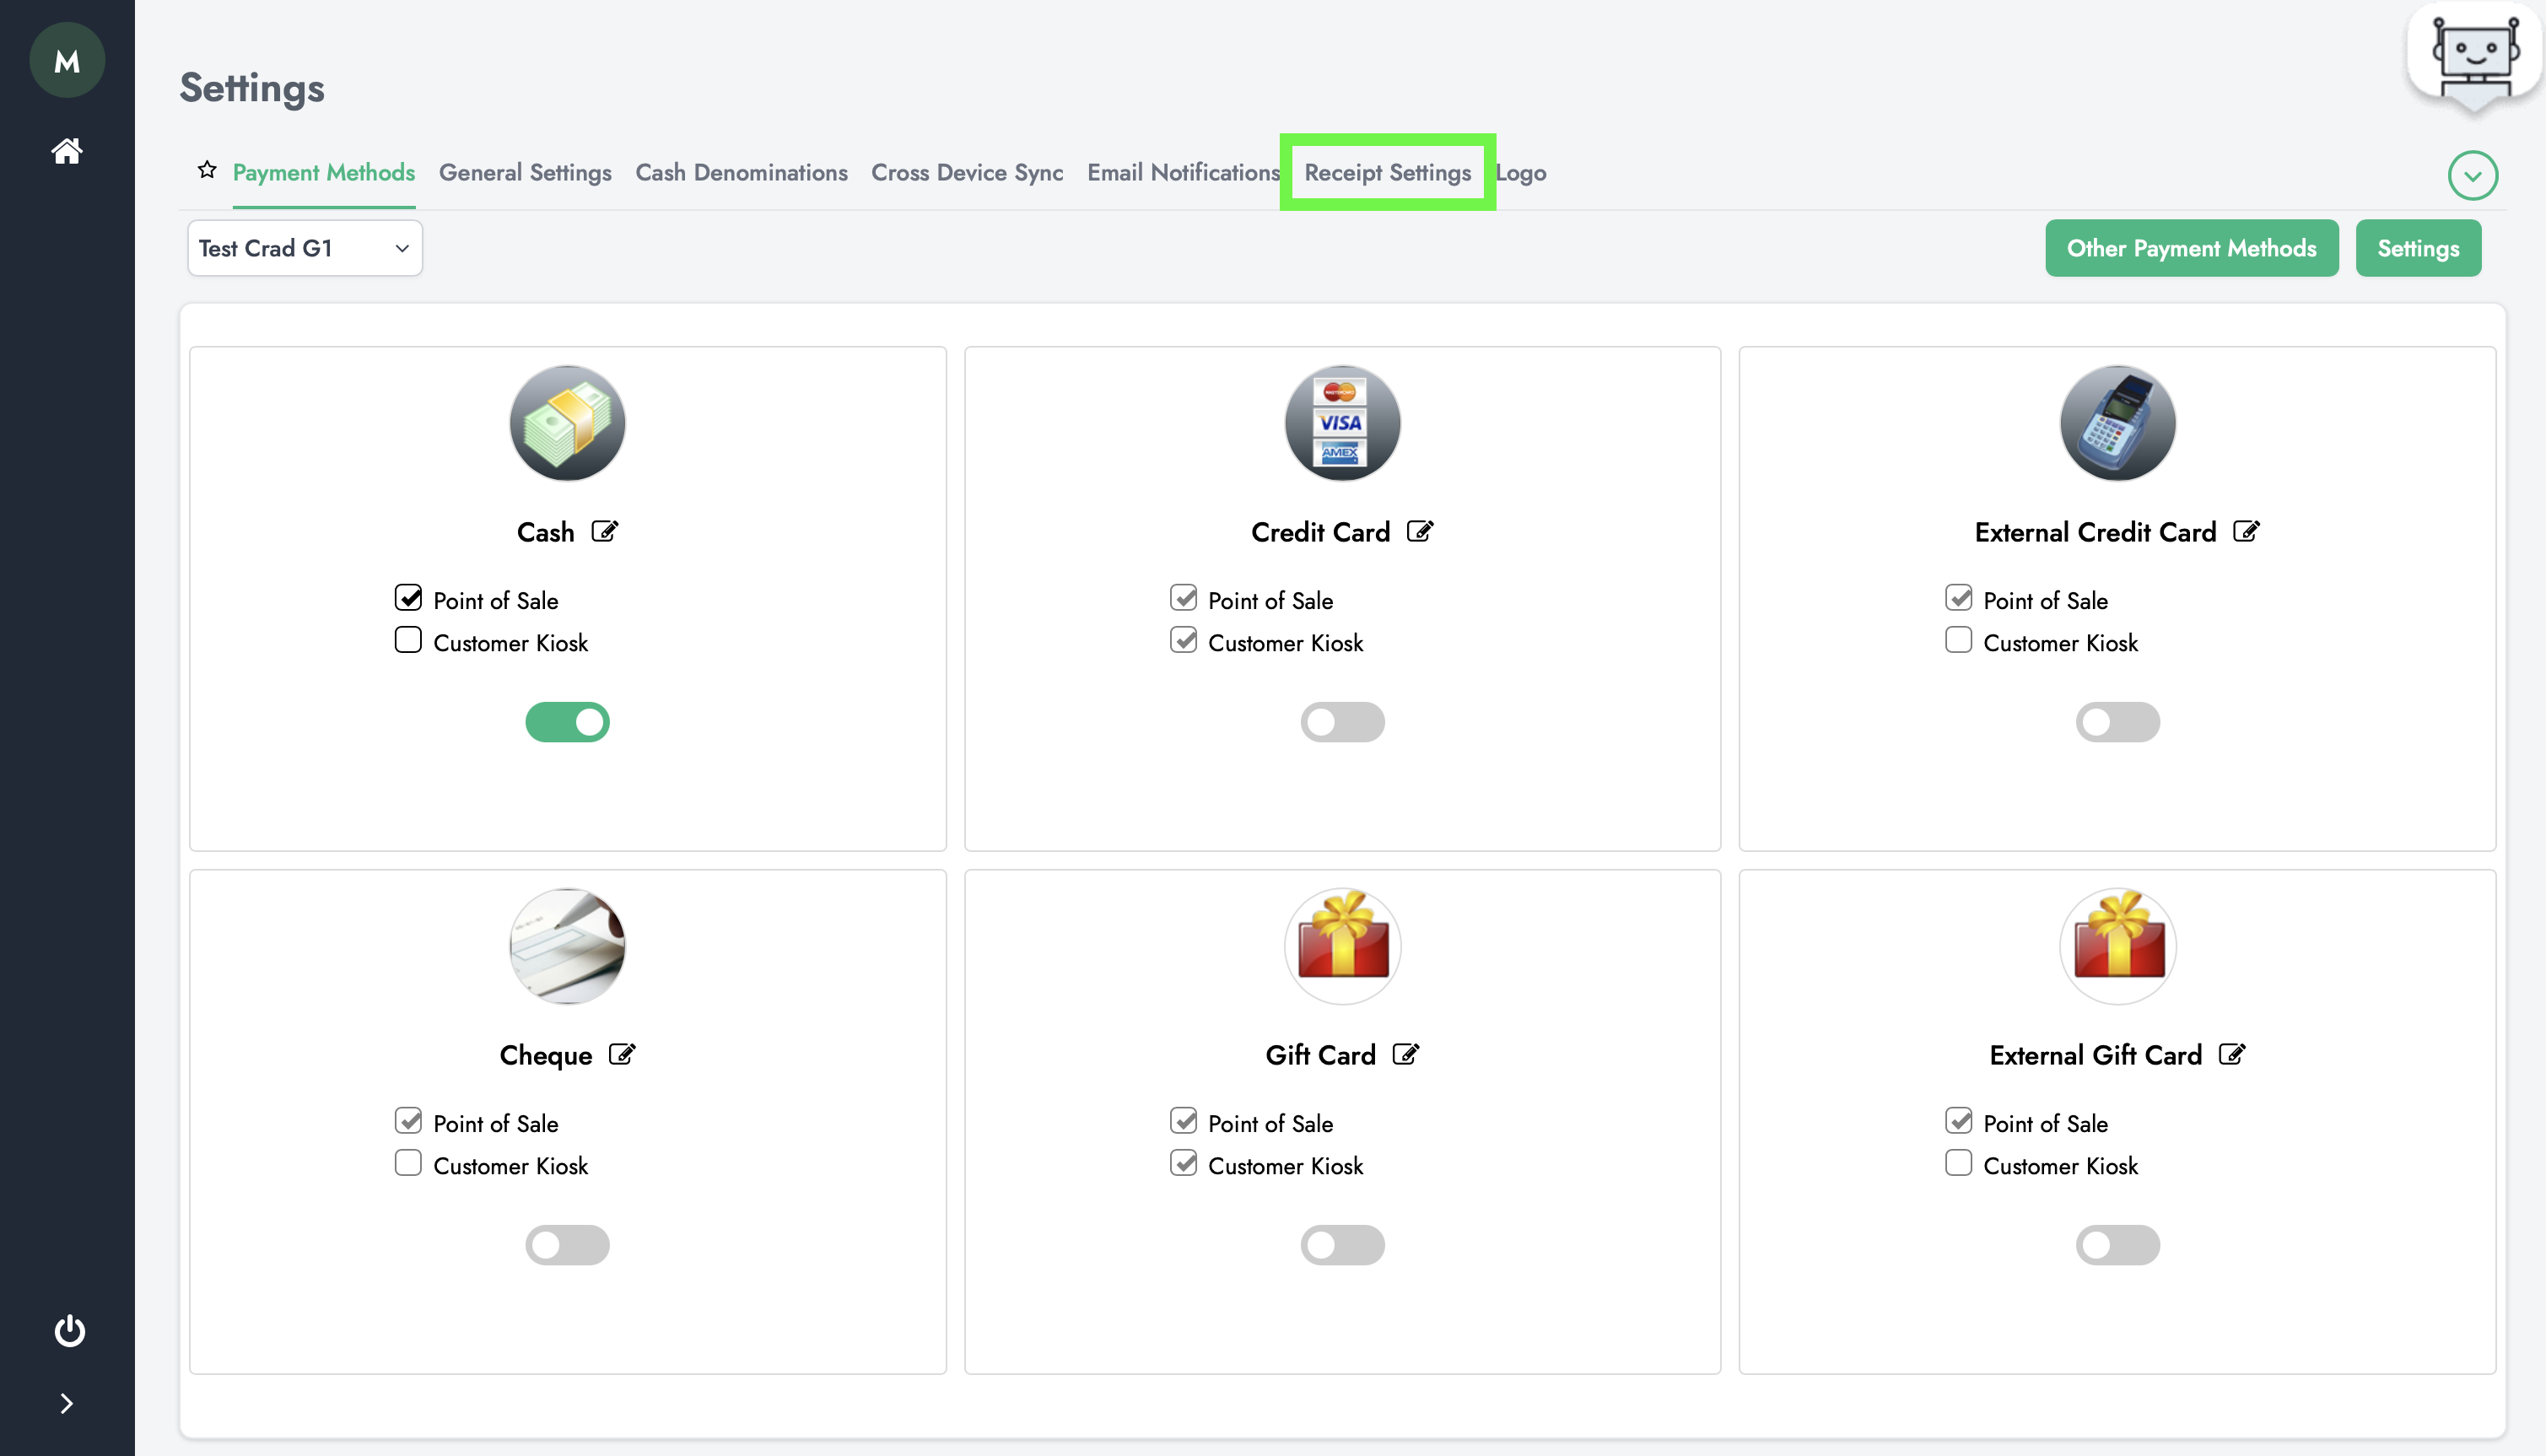Click the Settings button top-right
This screenshot has height=1456, width=2546.
(2419, 248)
